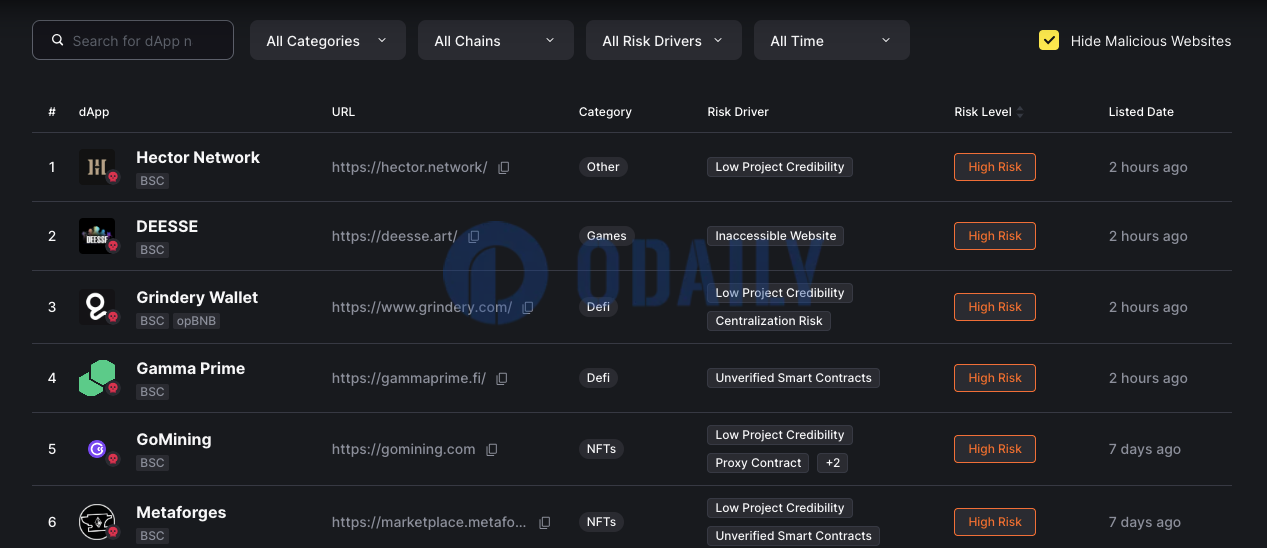Select the Grindery Wallet name

pos(197,297)
